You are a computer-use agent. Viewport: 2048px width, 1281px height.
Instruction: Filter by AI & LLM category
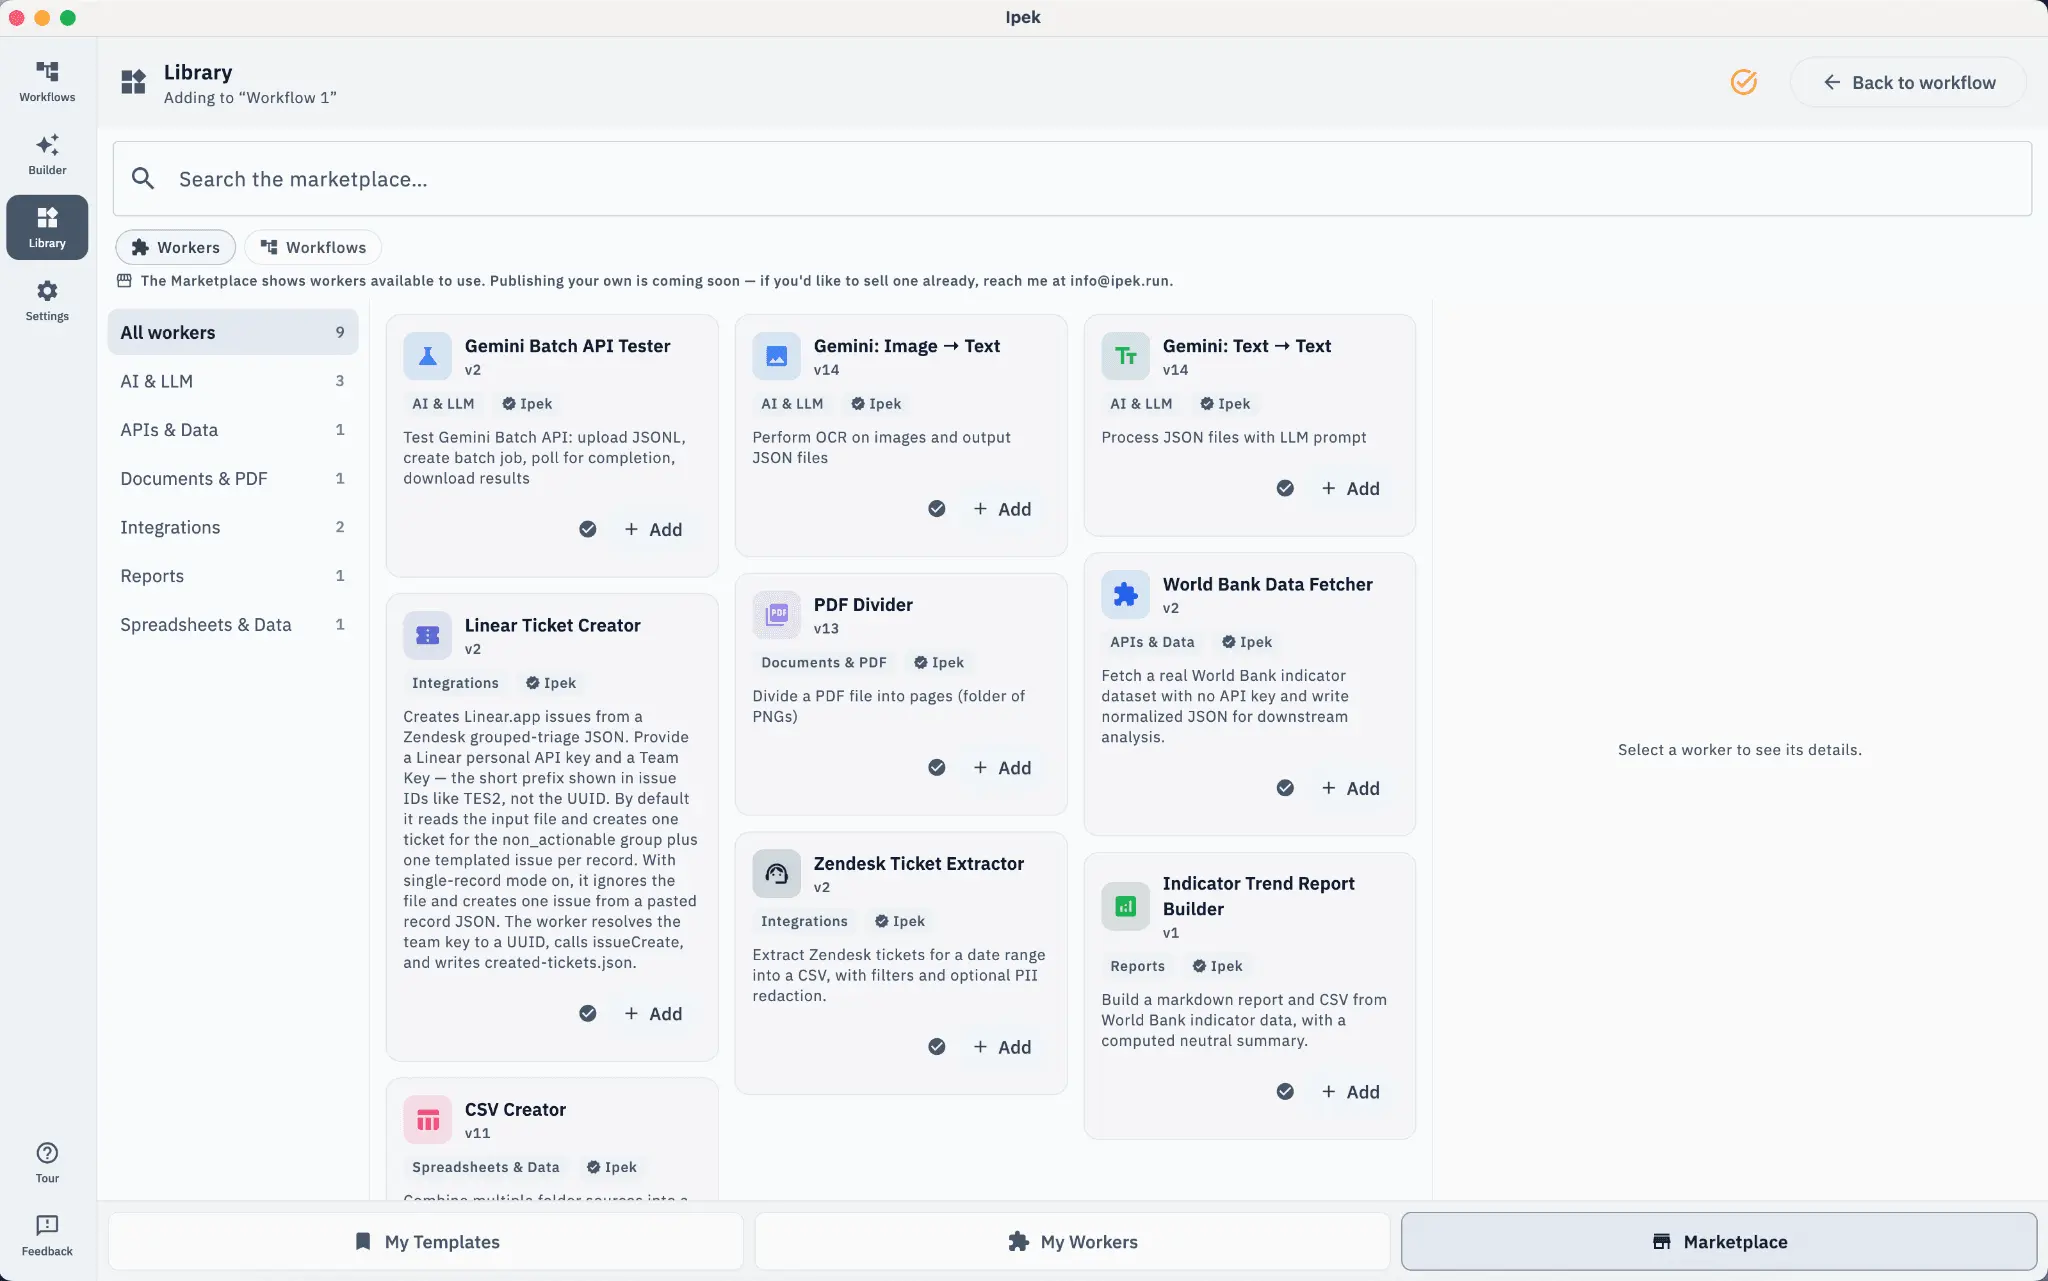coord(232,381)
